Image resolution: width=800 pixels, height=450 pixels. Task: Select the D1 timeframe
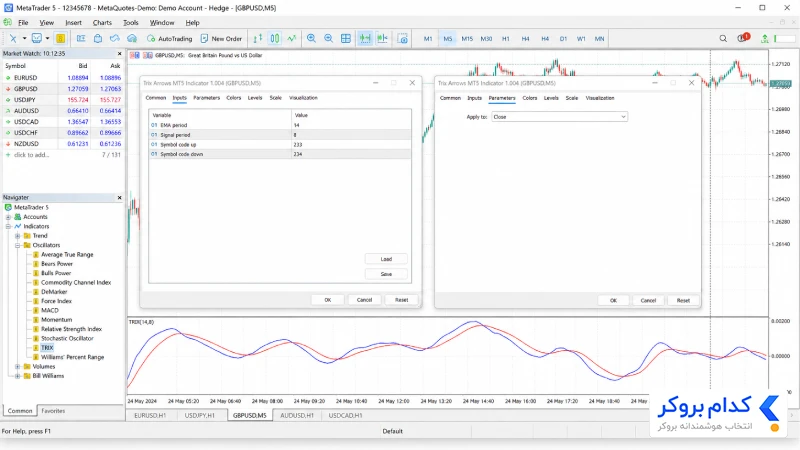click(563, 39)
